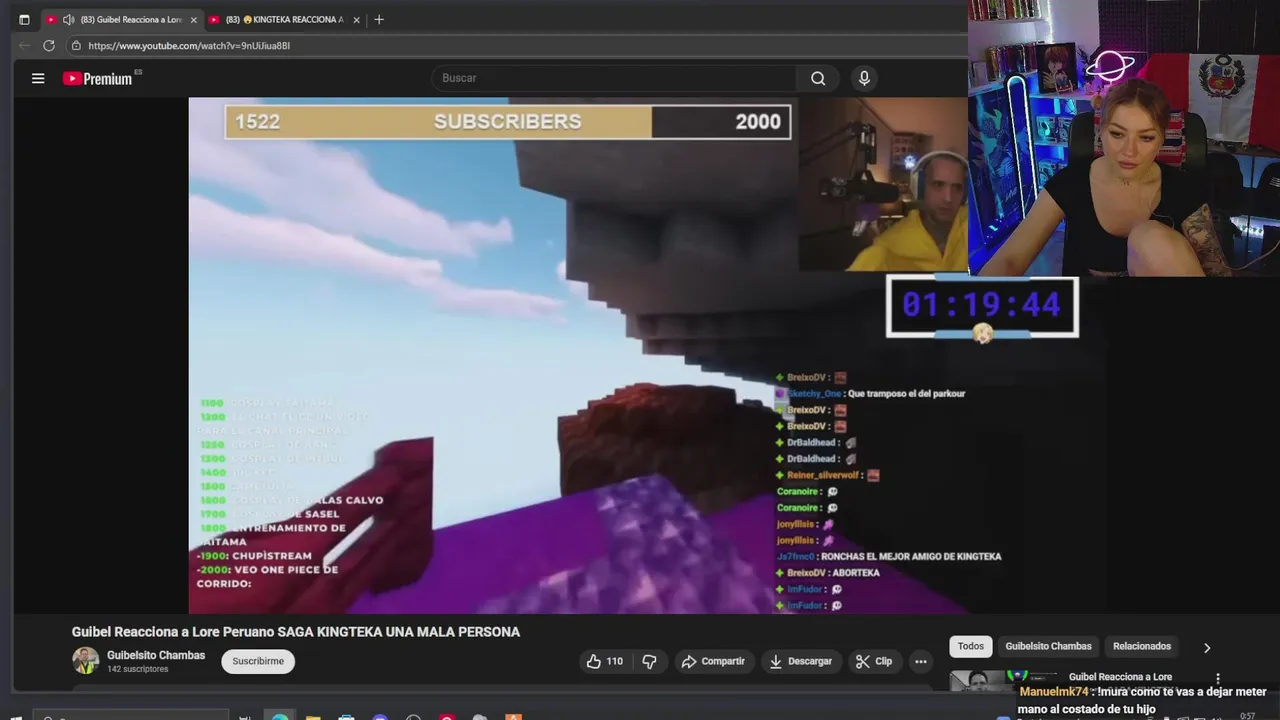Image resolution: width=1280 pixels, height=720 pixels.
Task: Open the tab actions menu icon
Action: point(24,19)
